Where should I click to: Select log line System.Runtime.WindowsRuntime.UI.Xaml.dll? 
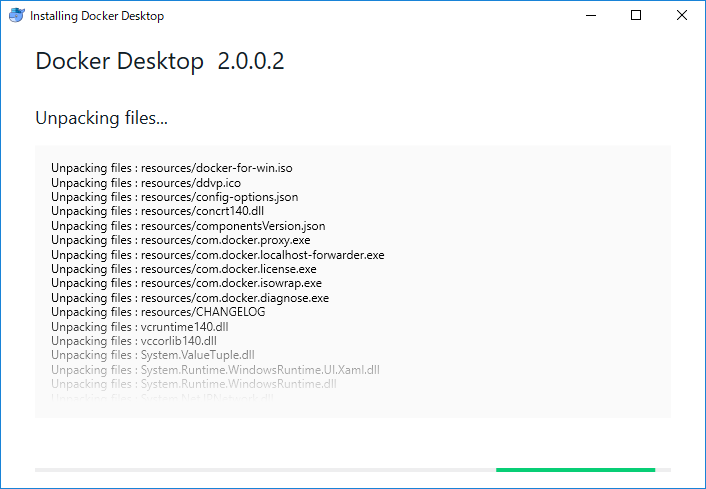(215, 370)
